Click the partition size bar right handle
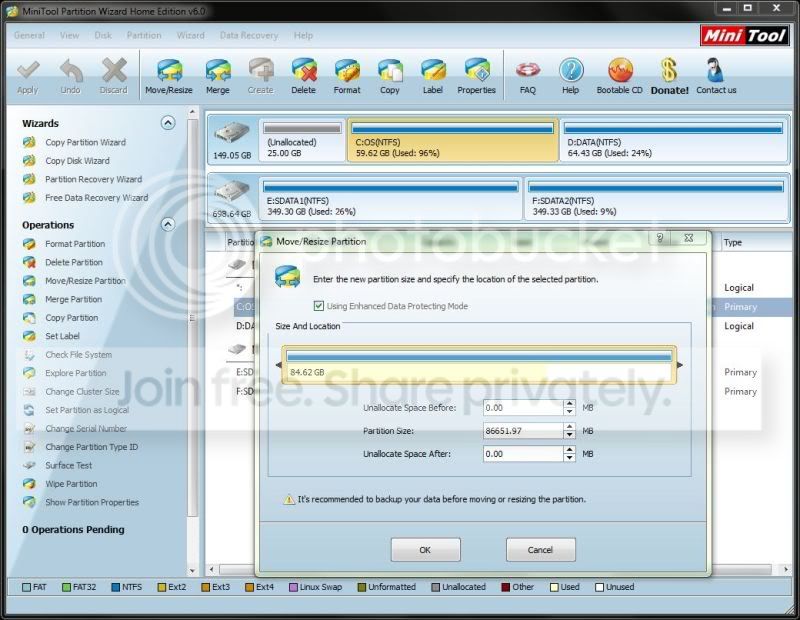 [679, 365]
